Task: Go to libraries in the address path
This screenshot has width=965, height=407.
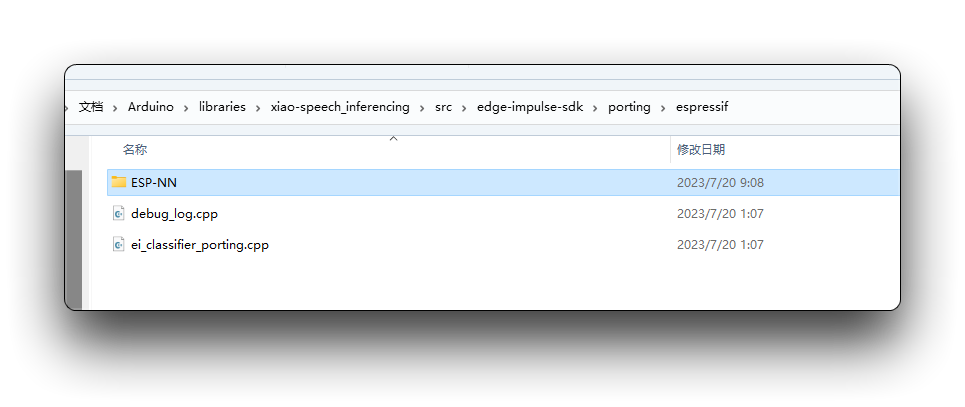Action: [x=222, y=107]
